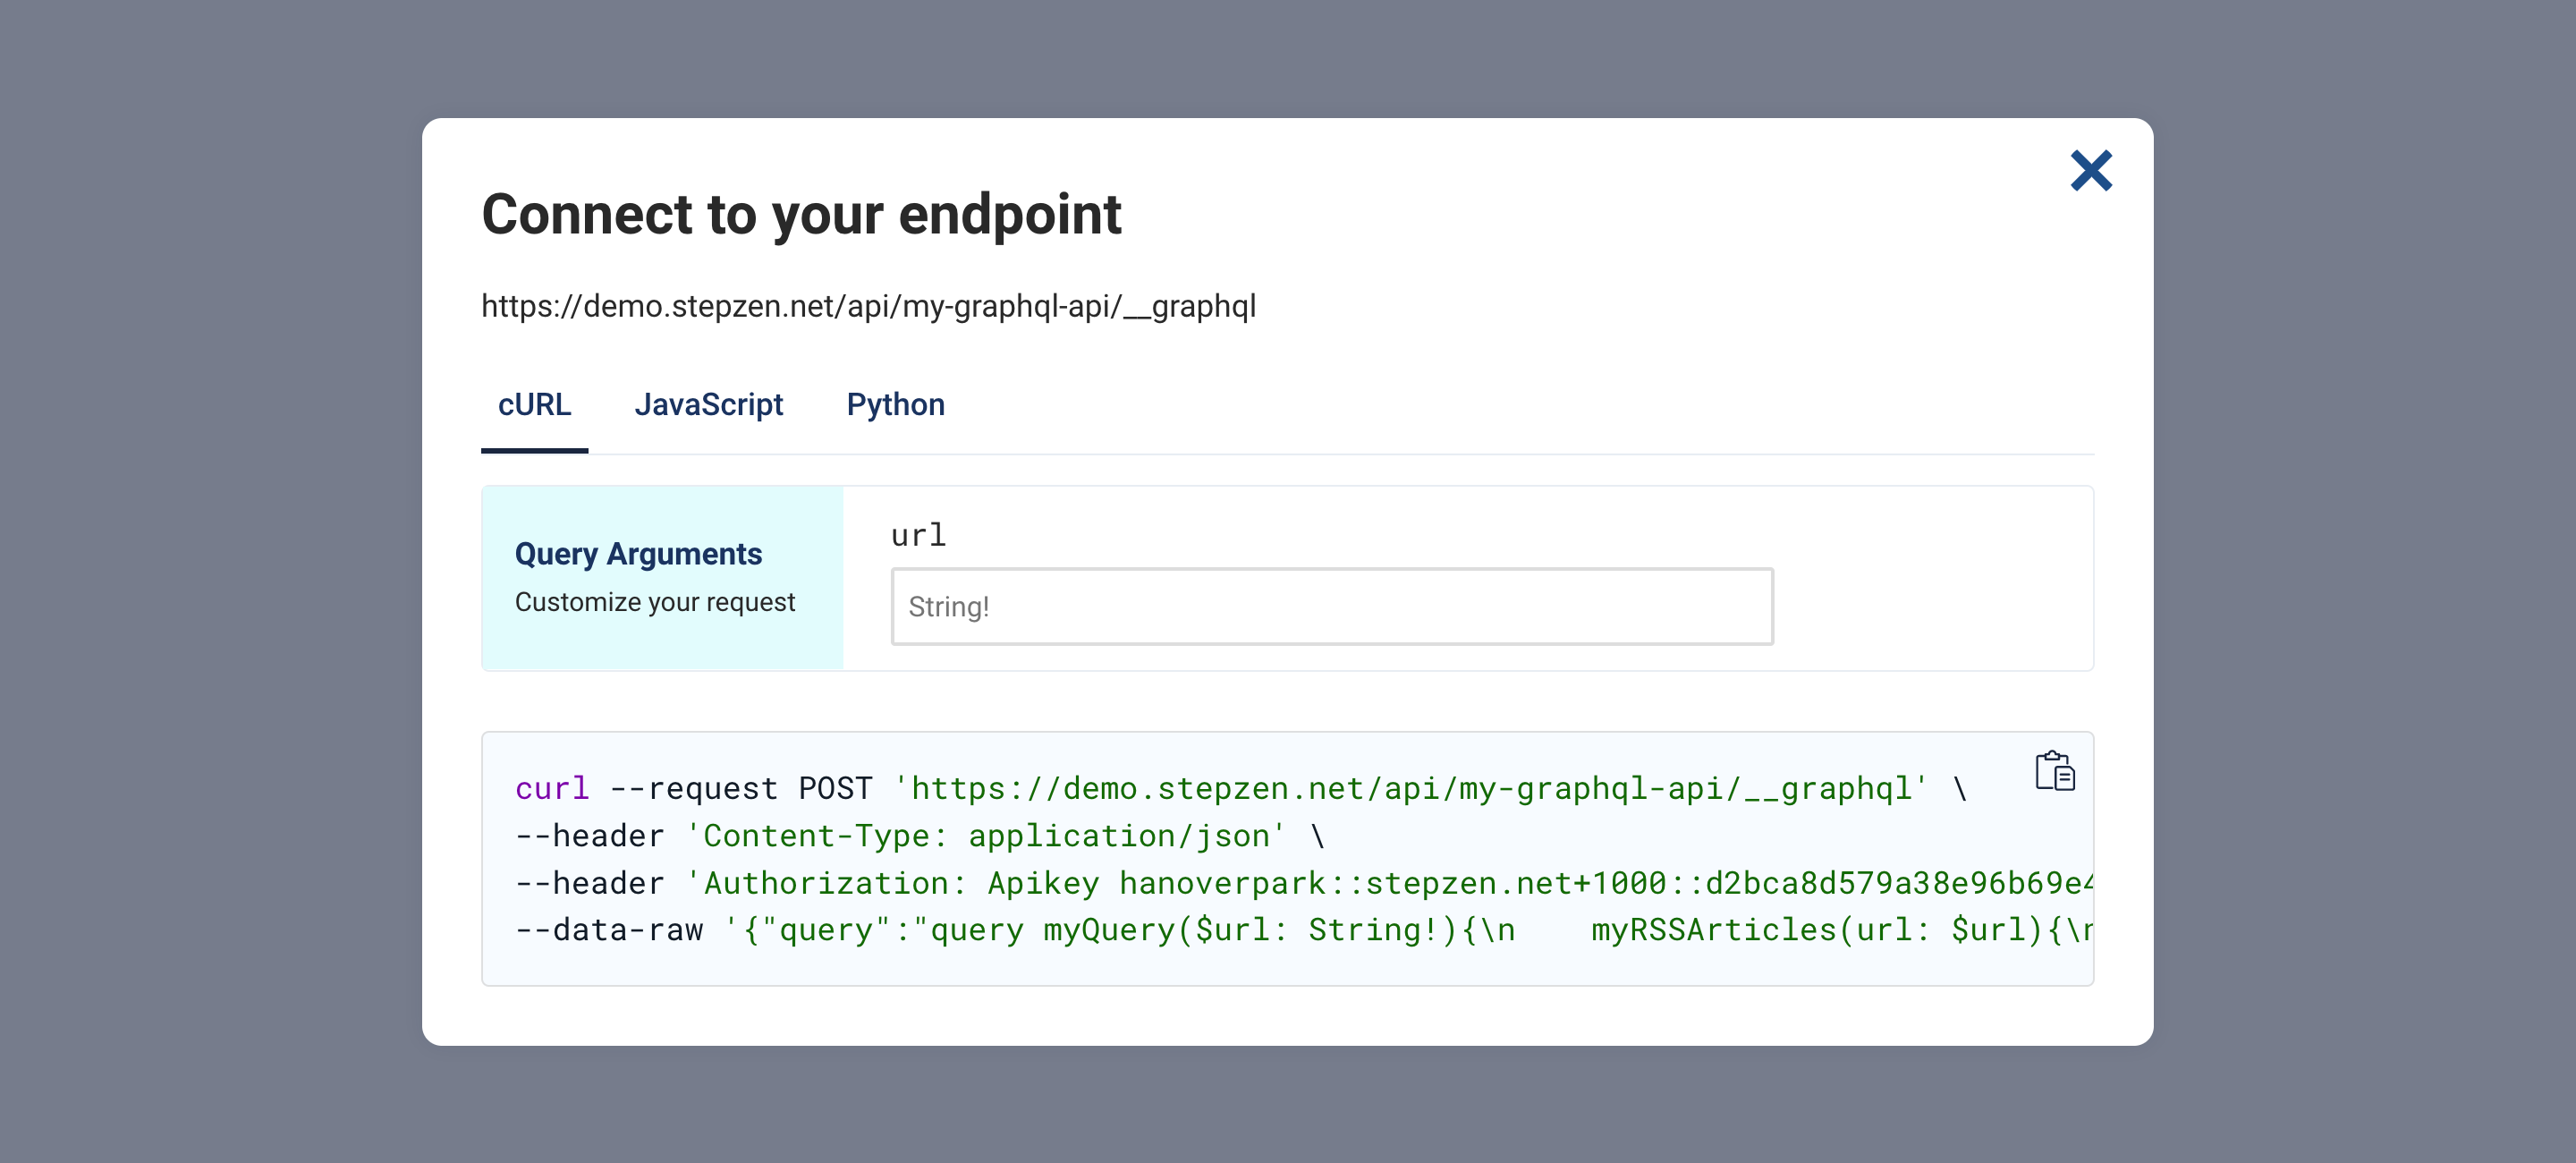Switch to the Python tab
2576x1163 pixels.
895,404
